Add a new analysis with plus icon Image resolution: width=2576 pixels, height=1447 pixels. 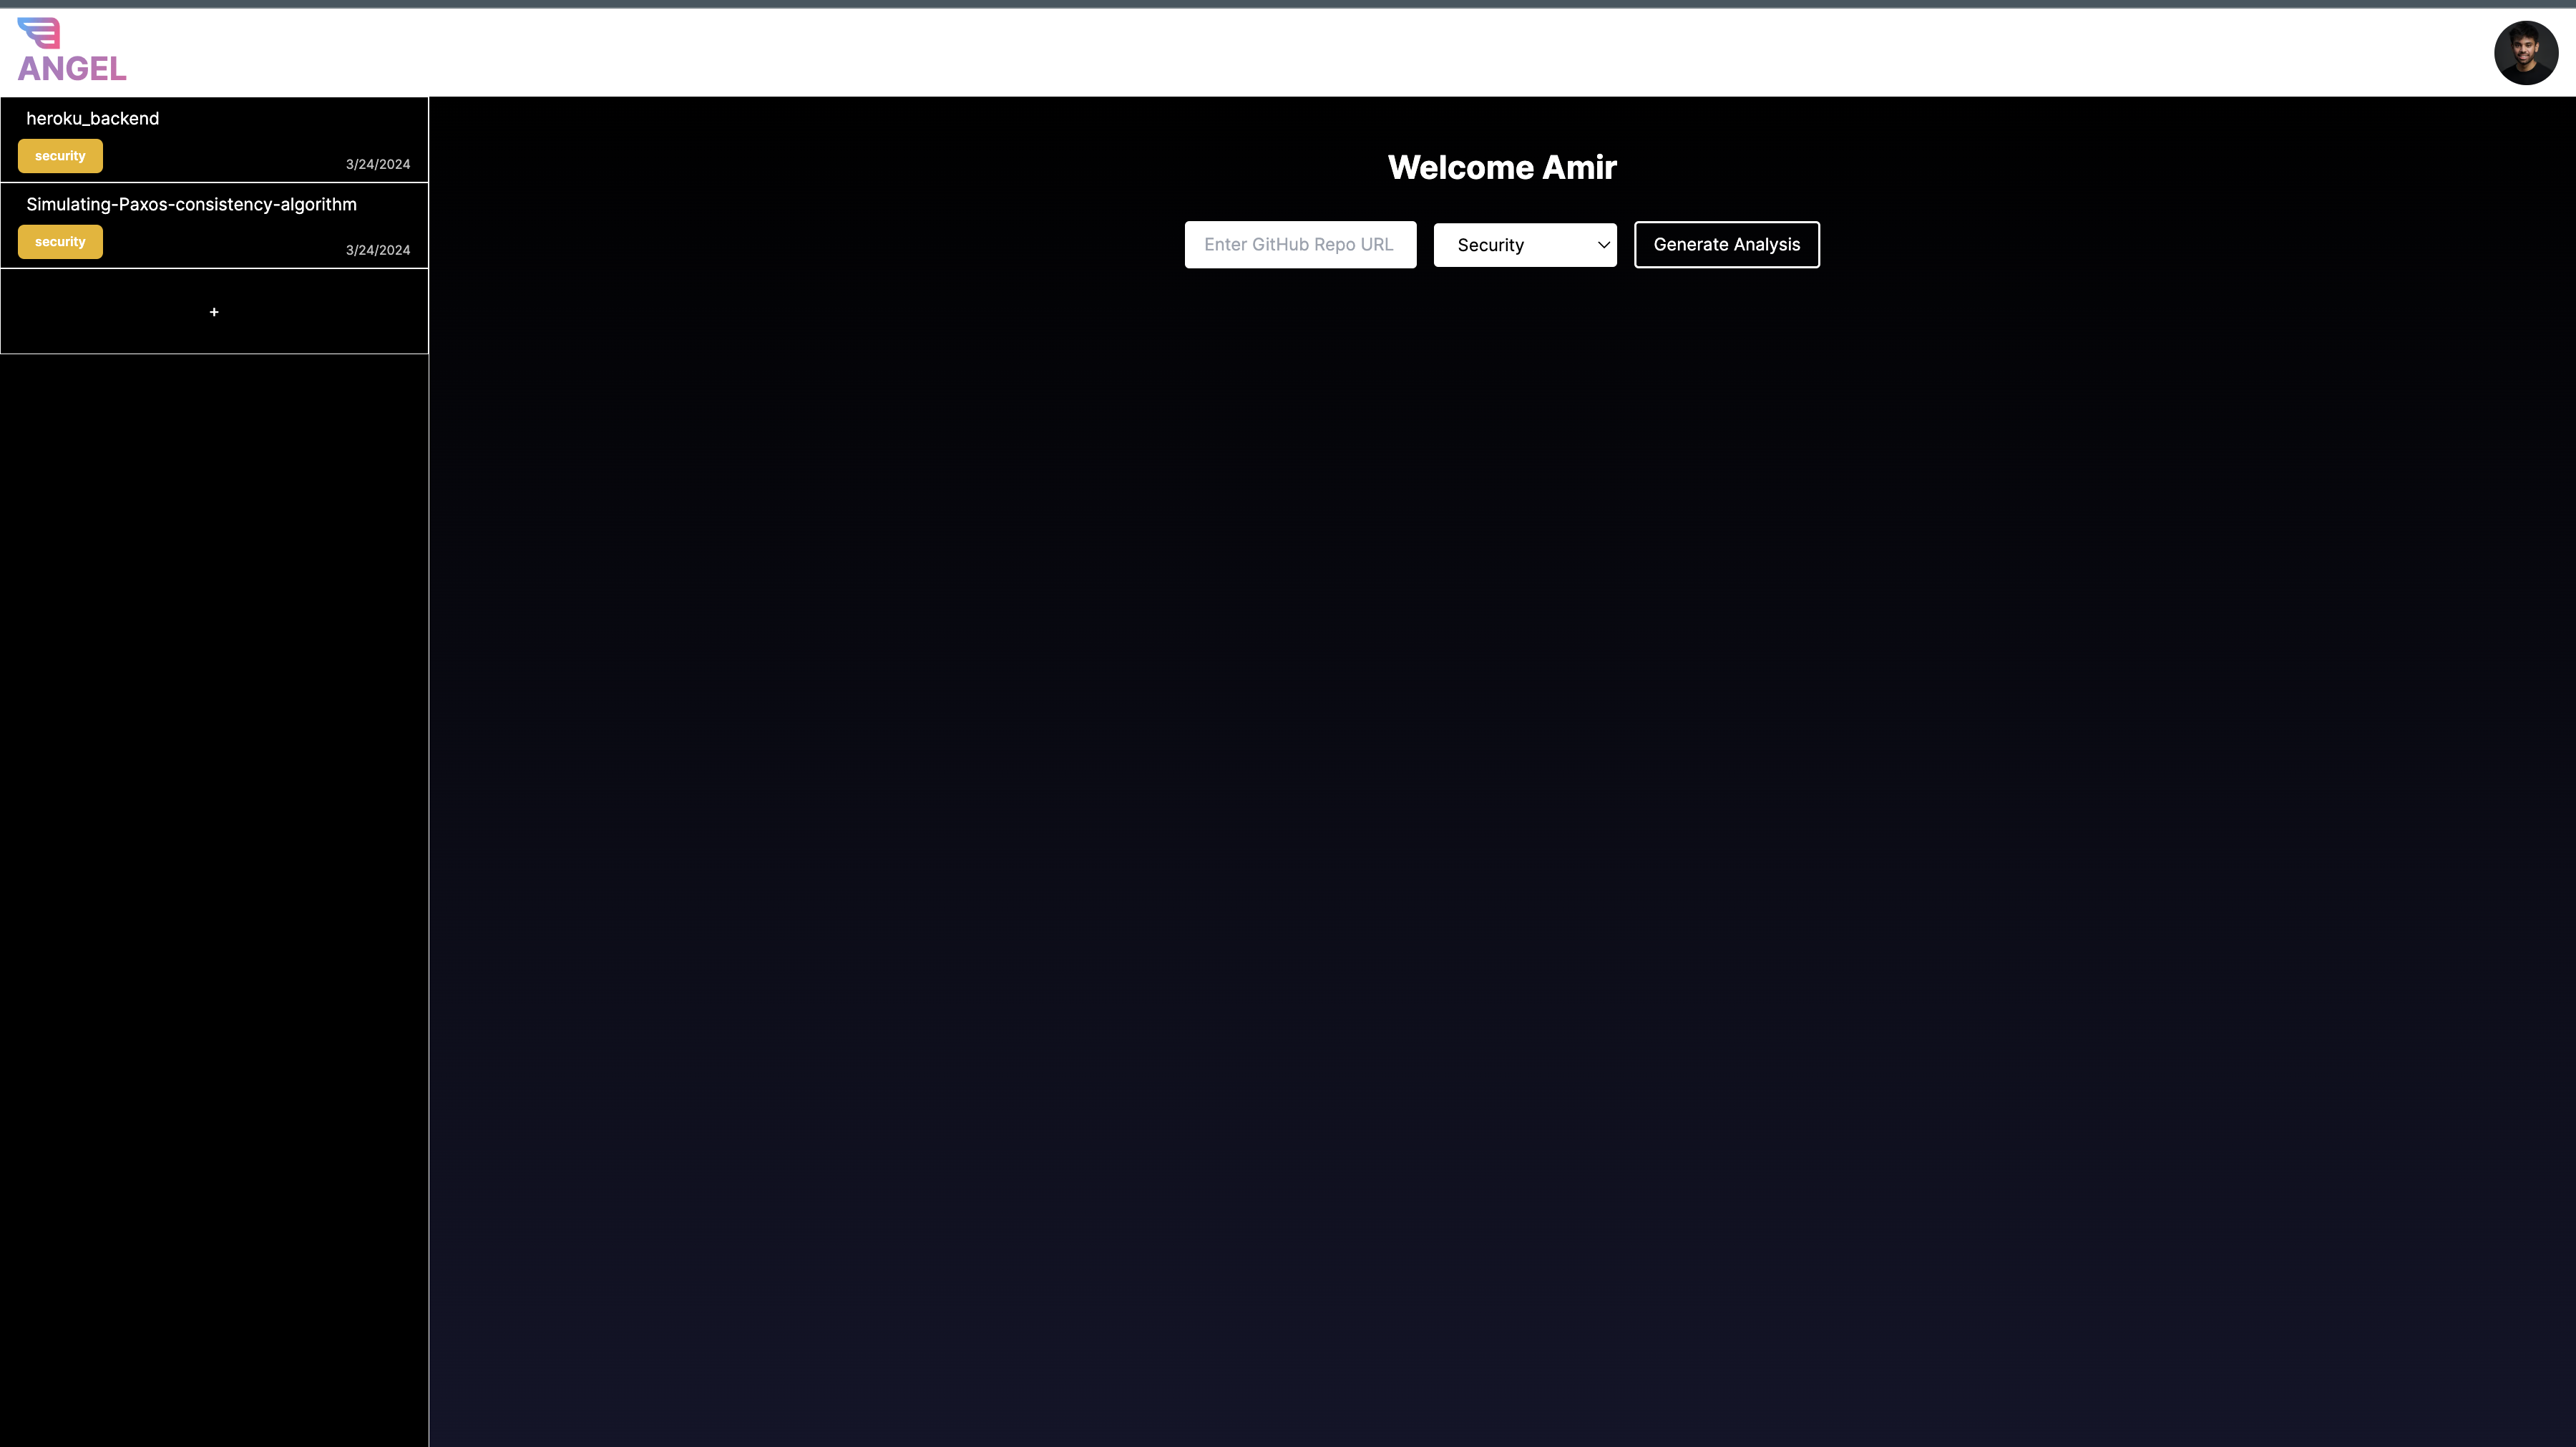pyautogui.click(x=214, y=312)
